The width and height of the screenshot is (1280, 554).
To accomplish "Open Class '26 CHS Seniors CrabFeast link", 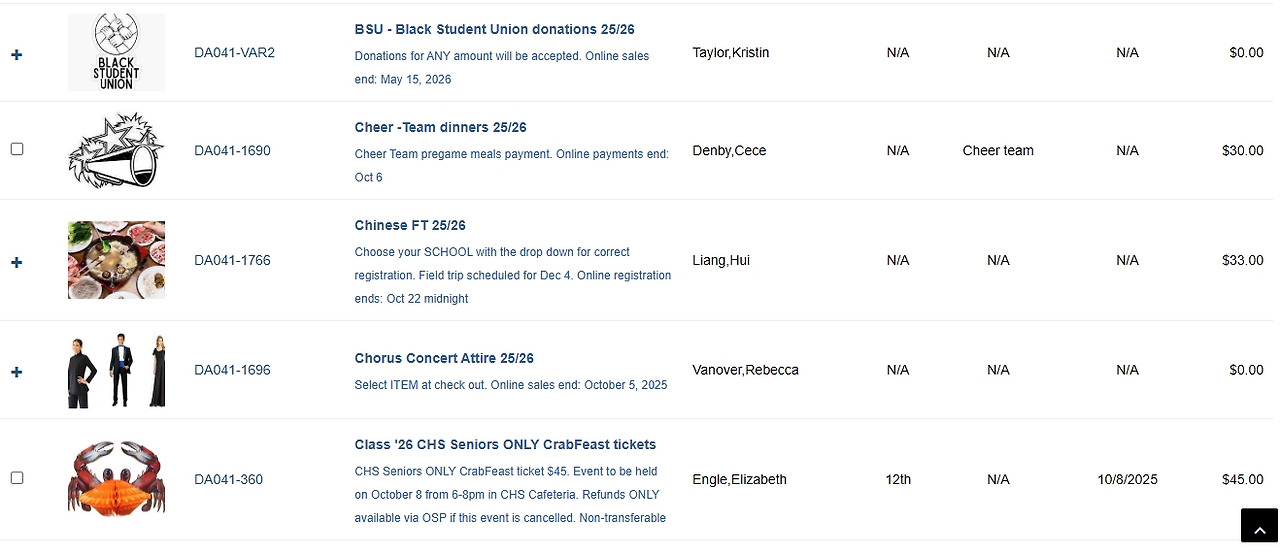I will 505,445.
